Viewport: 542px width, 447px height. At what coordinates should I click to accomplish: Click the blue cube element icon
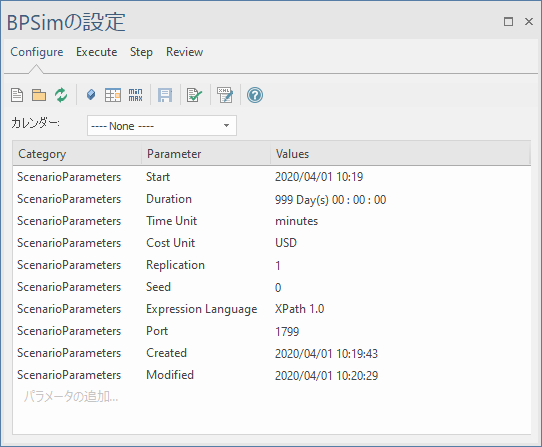pyautogui.click(x=91, y=94)
